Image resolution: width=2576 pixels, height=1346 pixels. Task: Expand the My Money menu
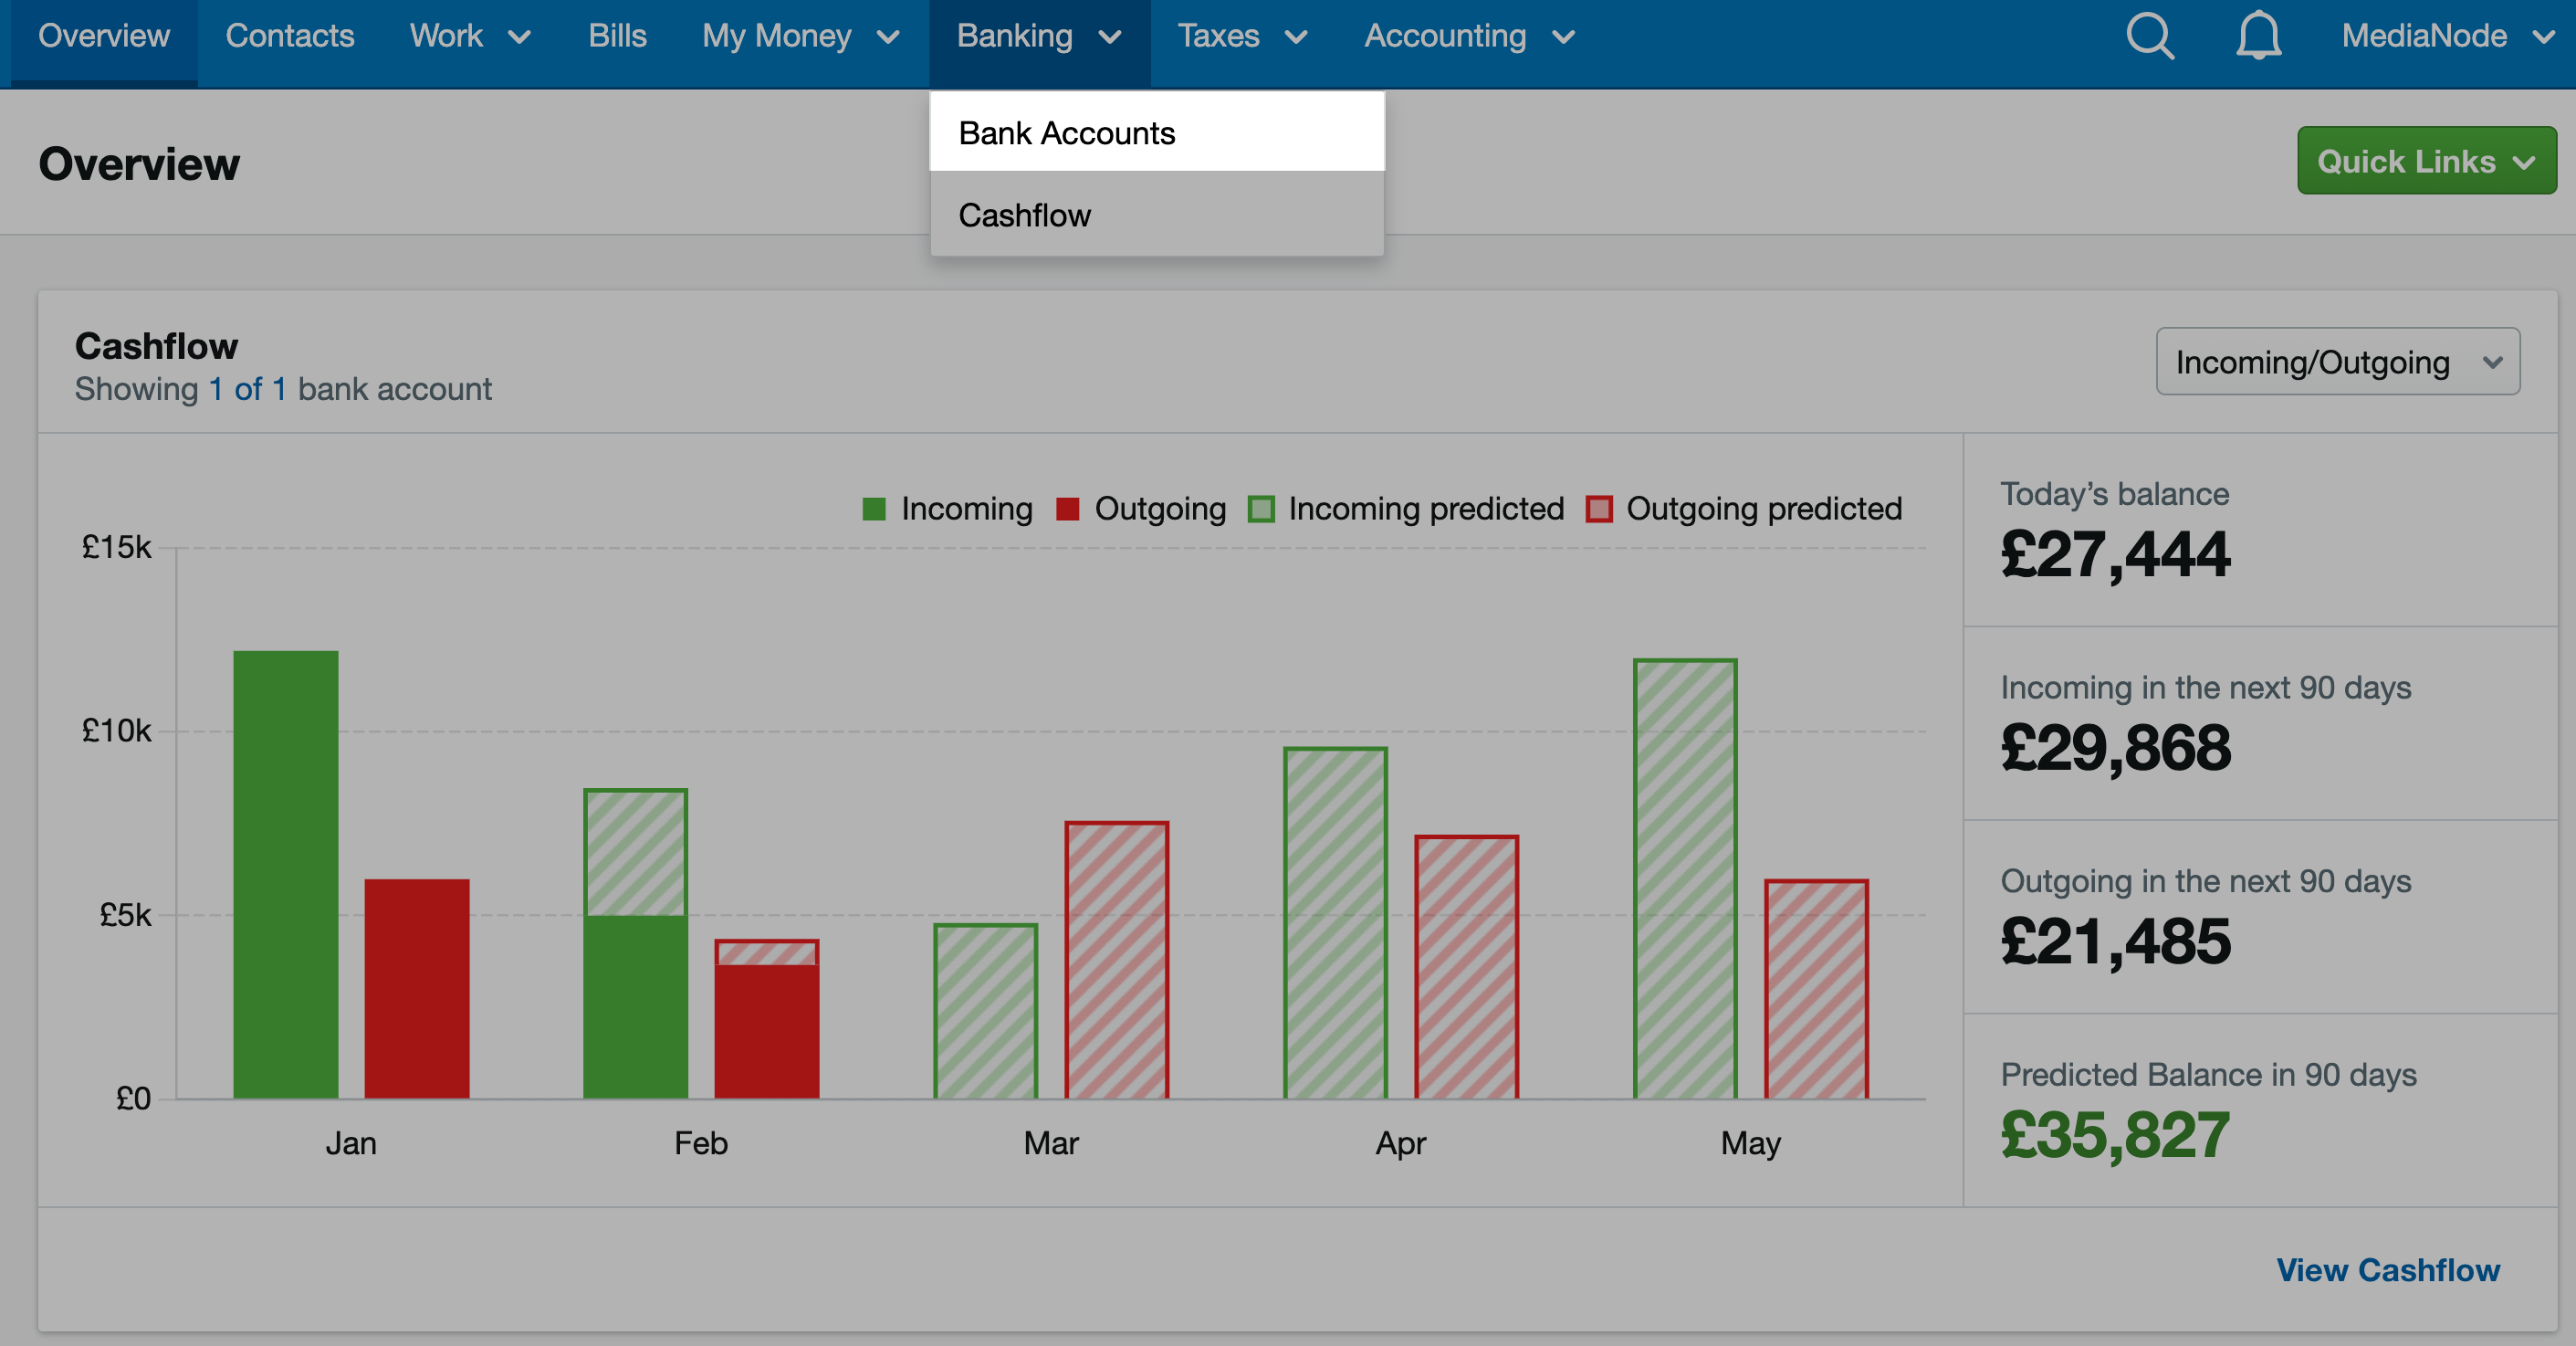[x=801, y=37]
